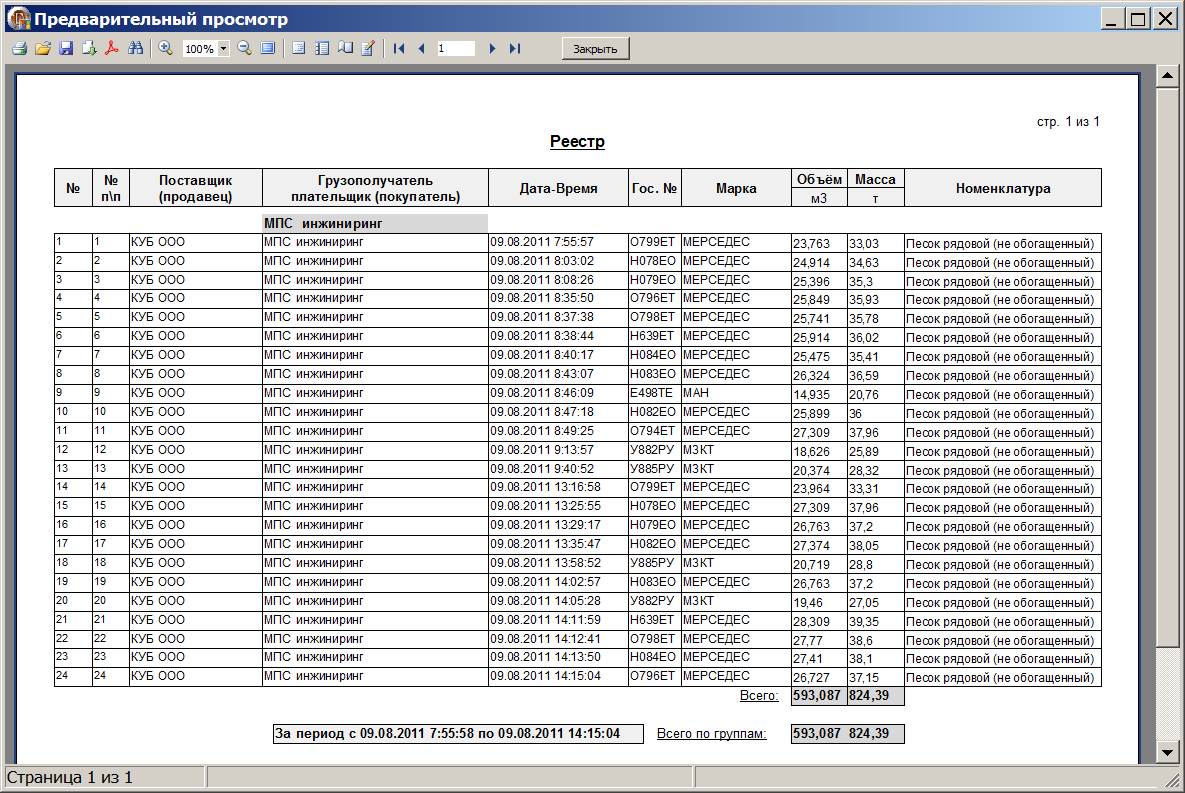Save the report with the floppy disk icon
The height and width of the screenshot is (793, 1185).
pos(66,48)
